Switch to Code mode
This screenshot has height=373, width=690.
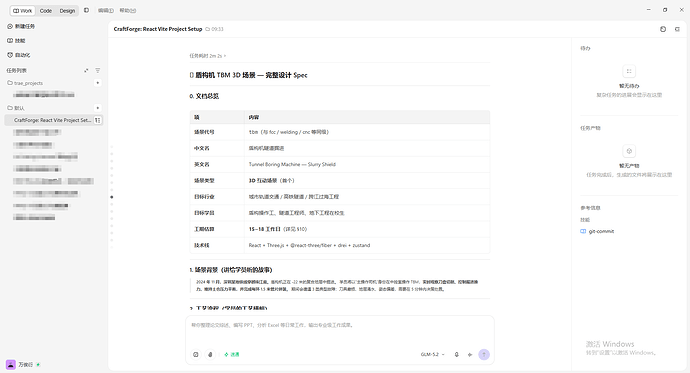[x=46, y=11]
